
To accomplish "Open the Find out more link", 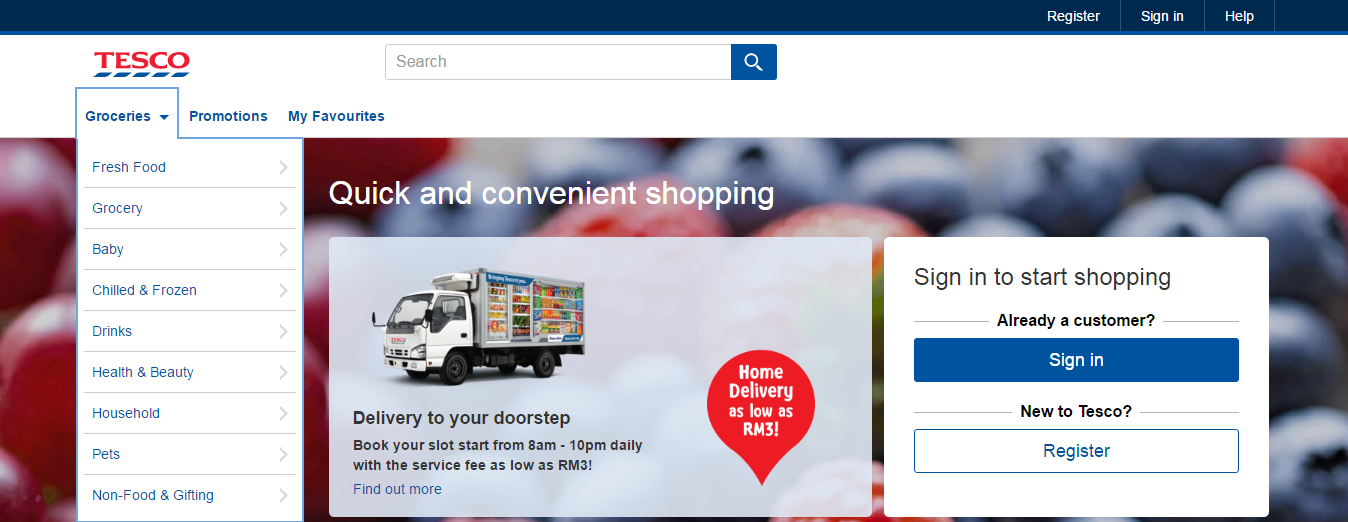I will [x=397, y=489].
